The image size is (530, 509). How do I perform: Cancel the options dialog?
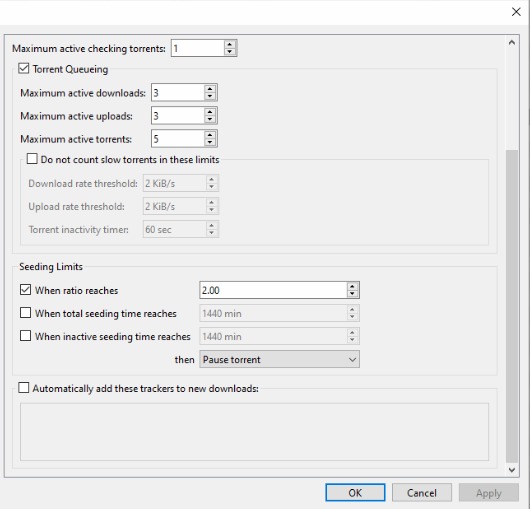pos(421,493)
